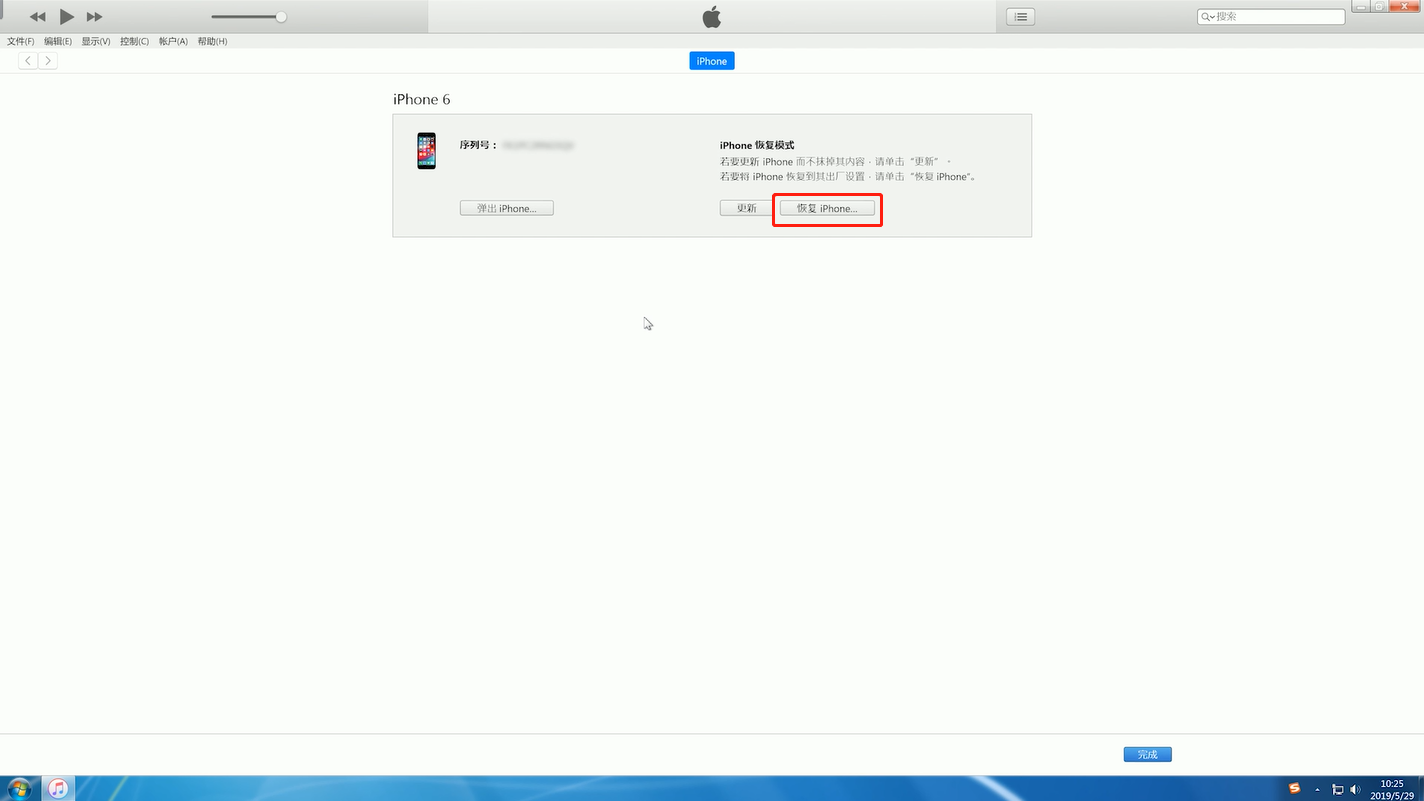The image size is (1424, 801).
Task: Click the 更新 update button
Action: (x=746, y=208)
